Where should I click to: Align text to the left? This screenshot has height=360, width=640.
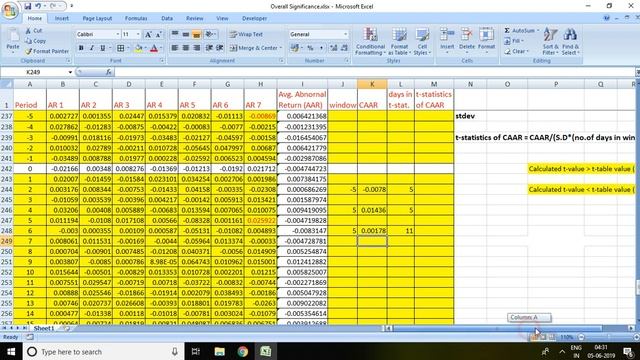coord(175,48)
